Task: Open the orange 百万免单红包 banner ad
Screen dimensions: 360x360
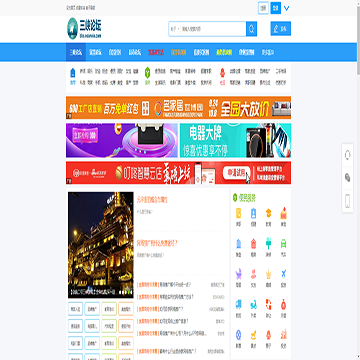Action: click(178, 108)
